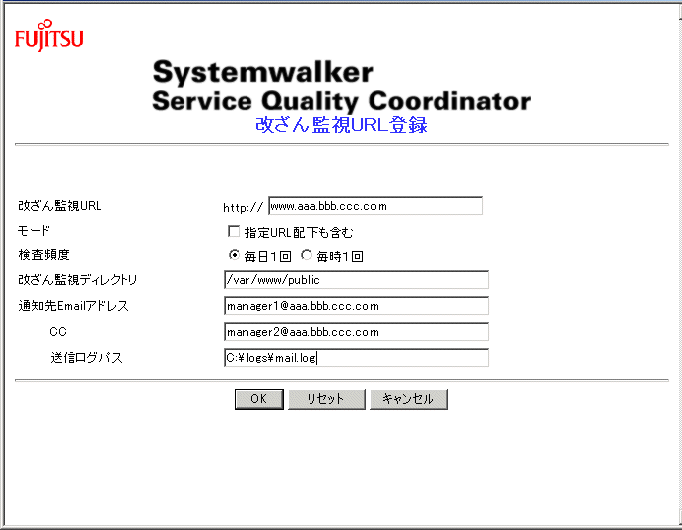The image size is (682, 530).
Task: Focus the 送信ログパス input field
Action: point(356,358)
